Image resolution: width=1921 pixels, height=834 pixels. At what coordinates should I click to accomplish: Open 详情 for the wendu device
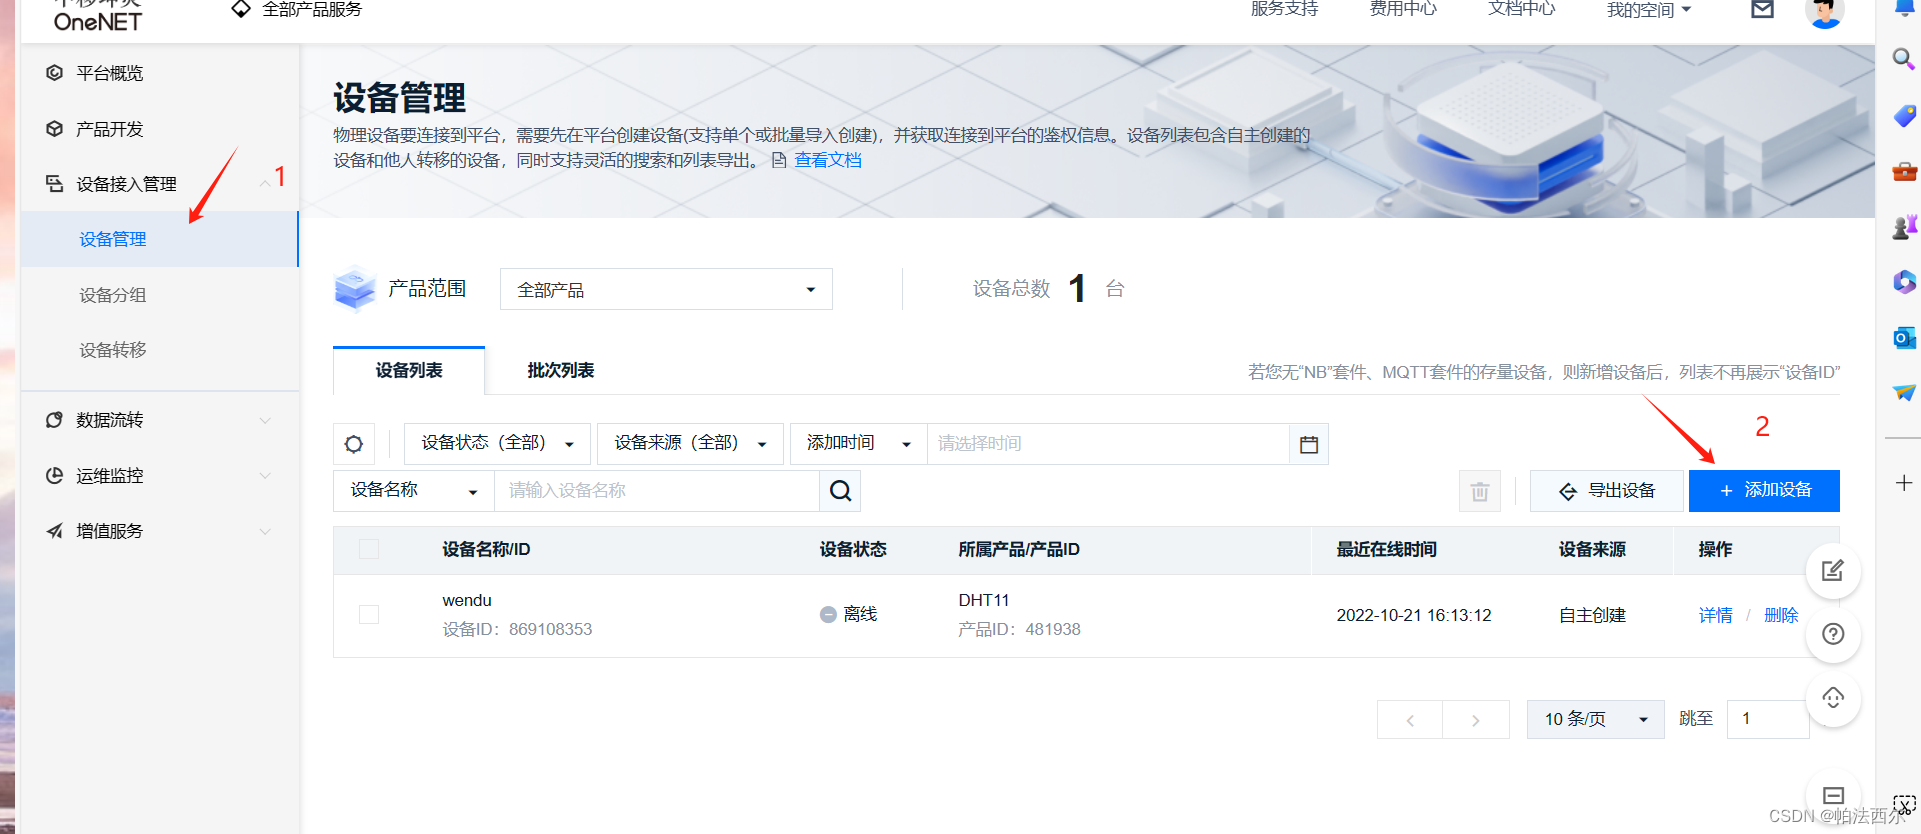click(1716, 615)
